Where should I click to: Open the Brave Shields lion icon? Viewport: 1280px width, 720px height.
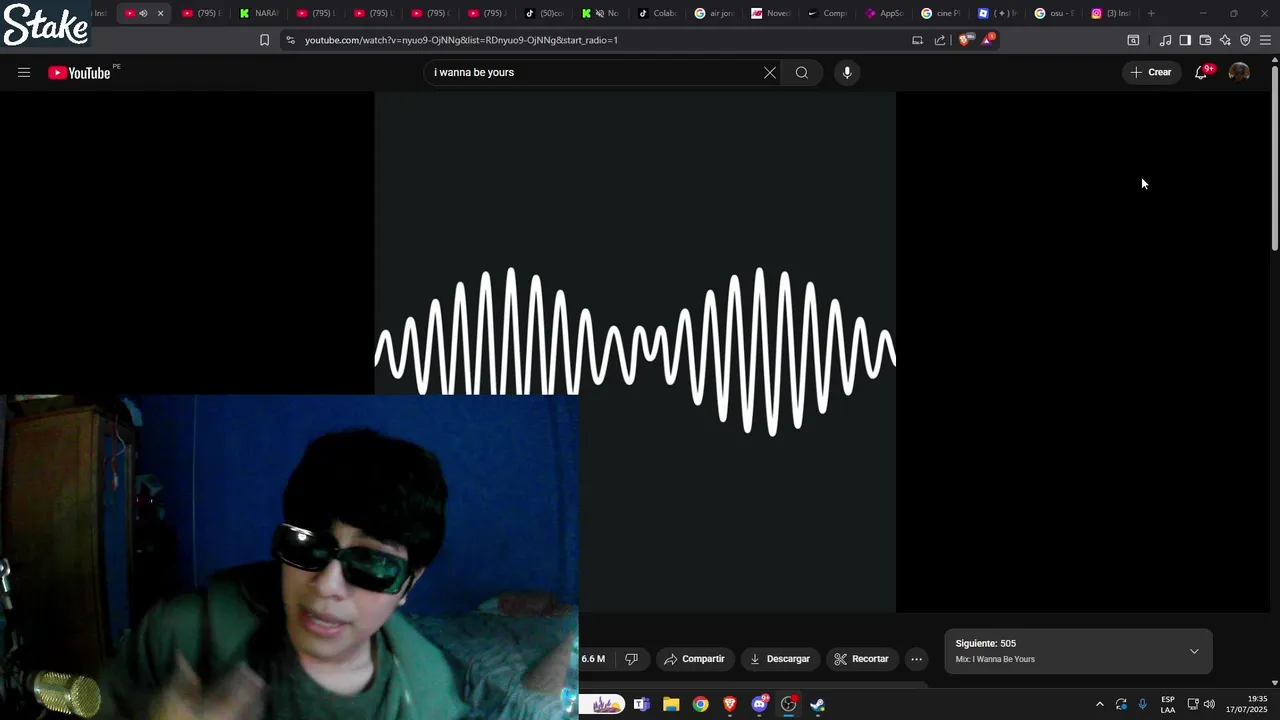[x=964, y=40]
